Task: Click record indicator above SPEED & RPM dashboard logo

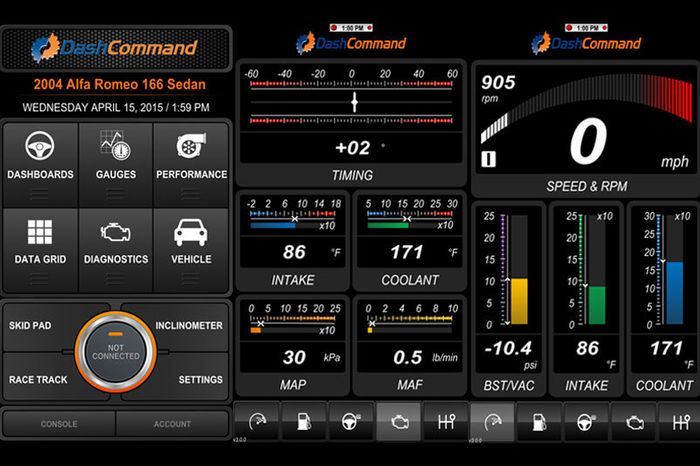Action: point(586,28)
